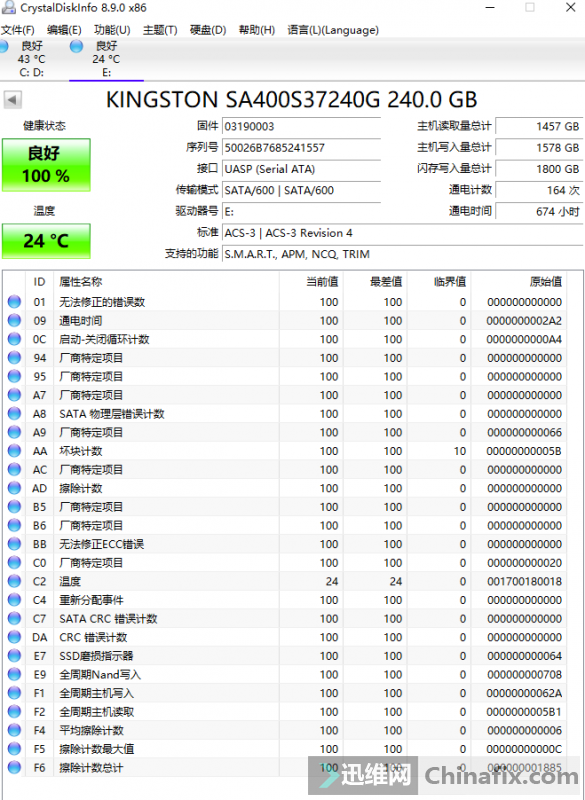This screenshot has height=800, width=585.
Task: Open the 主题(T) menu
Action: click(x=160, y=30)
